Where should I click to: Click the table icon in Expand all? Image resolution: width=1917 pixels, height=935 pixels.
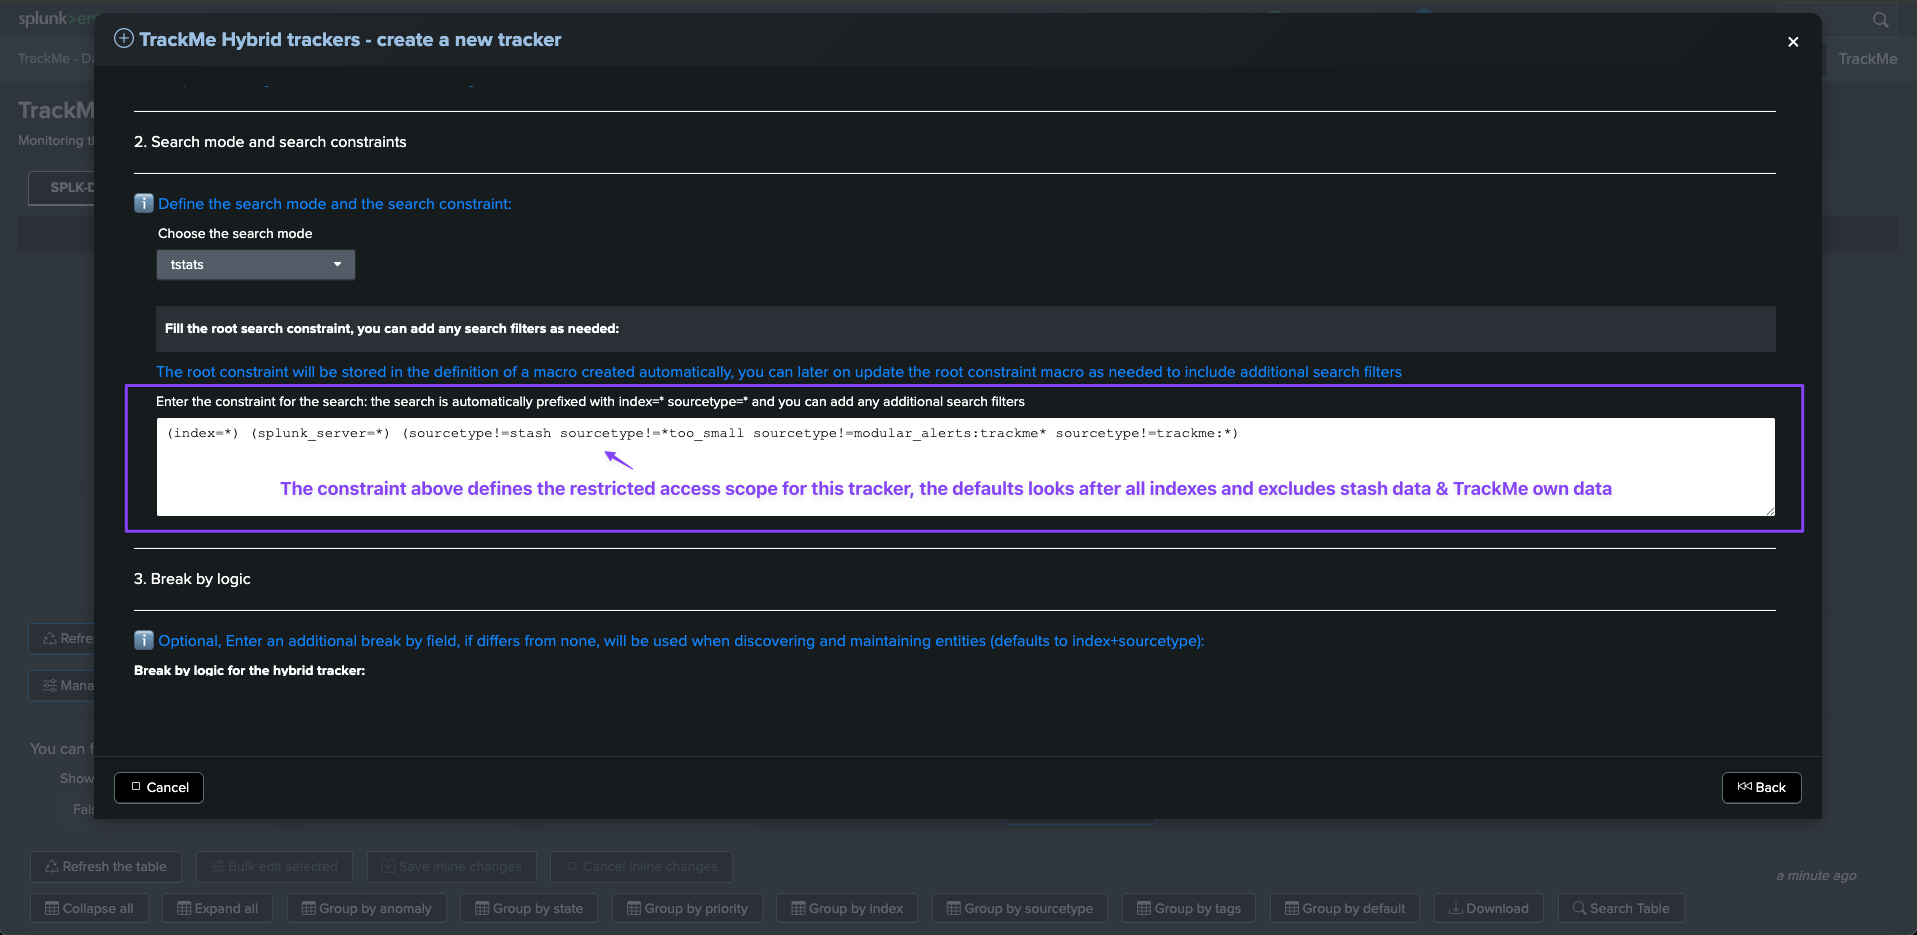pos(184,909)
